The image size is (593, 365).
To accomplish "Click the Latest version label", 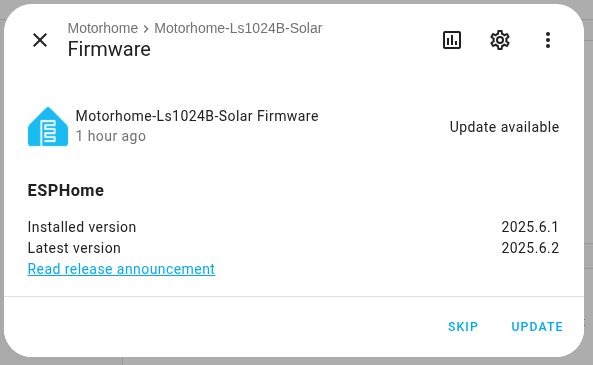I will [74, 248].
